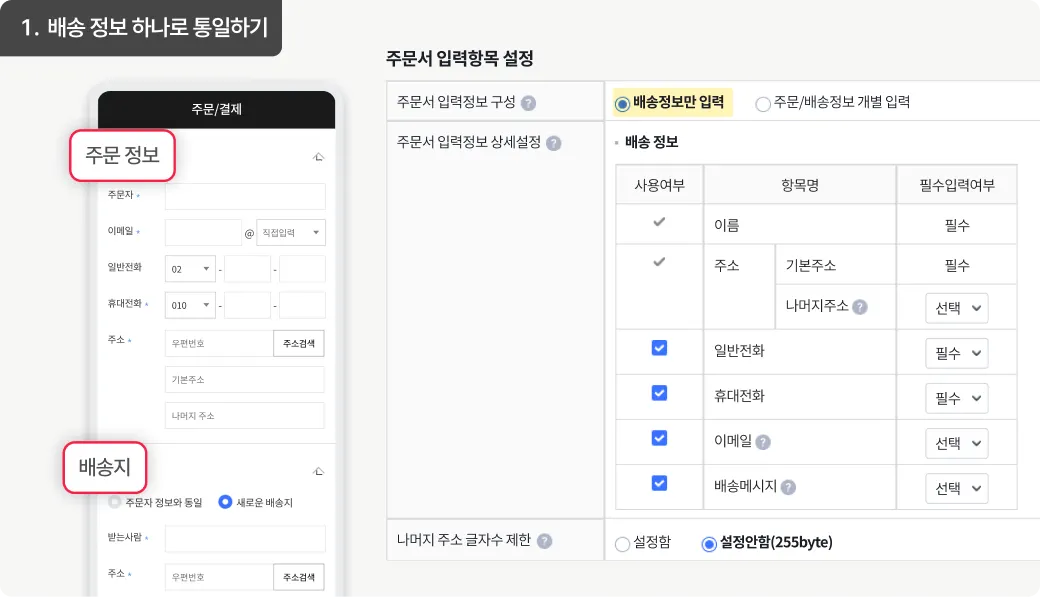Toggle the 일반전화 usage checkbox
Image resolution: width=1040 pixels, height=597 pixels.
659,348
